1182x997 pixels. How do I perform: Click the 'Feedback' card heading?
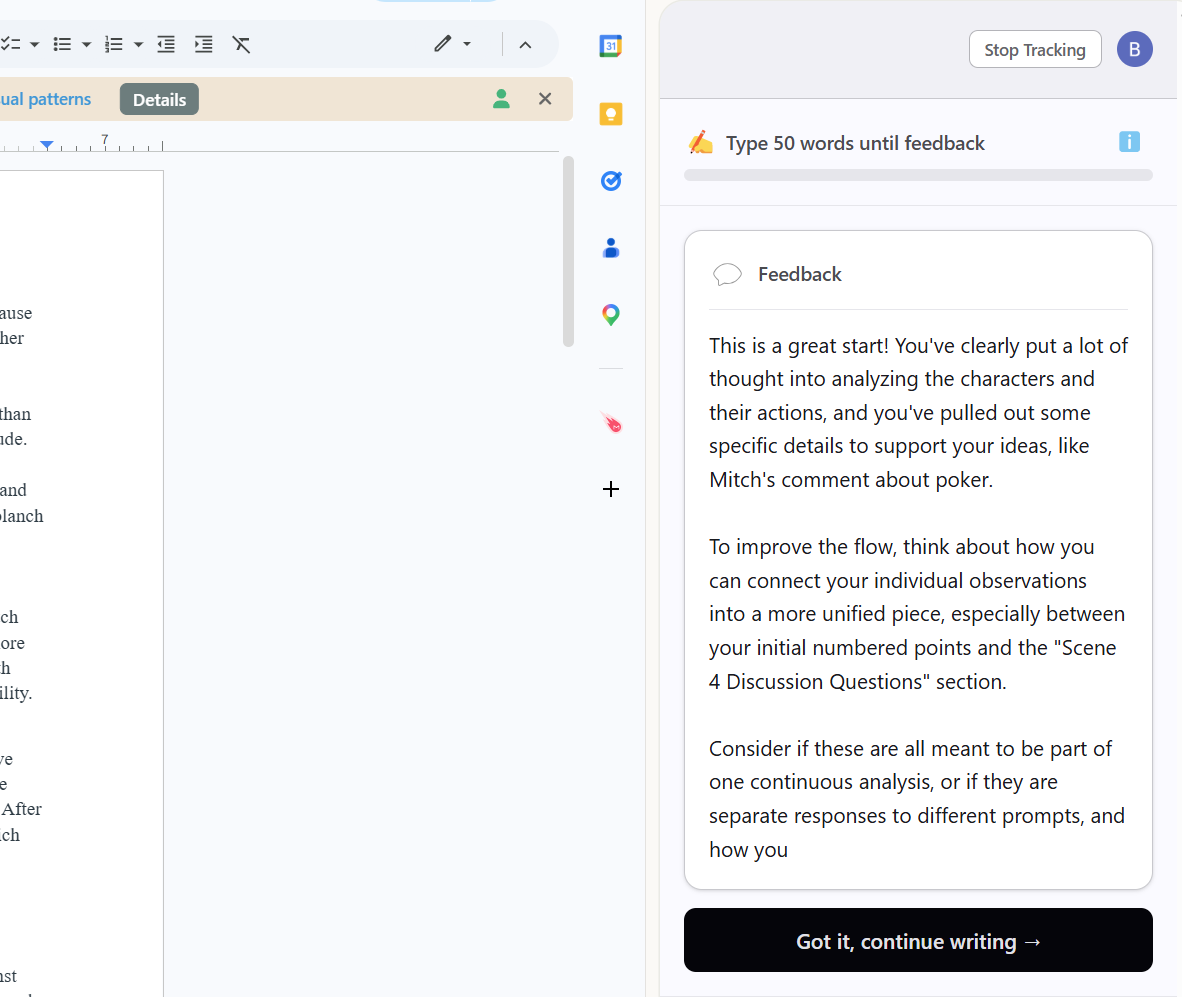[x=799, y=274]
